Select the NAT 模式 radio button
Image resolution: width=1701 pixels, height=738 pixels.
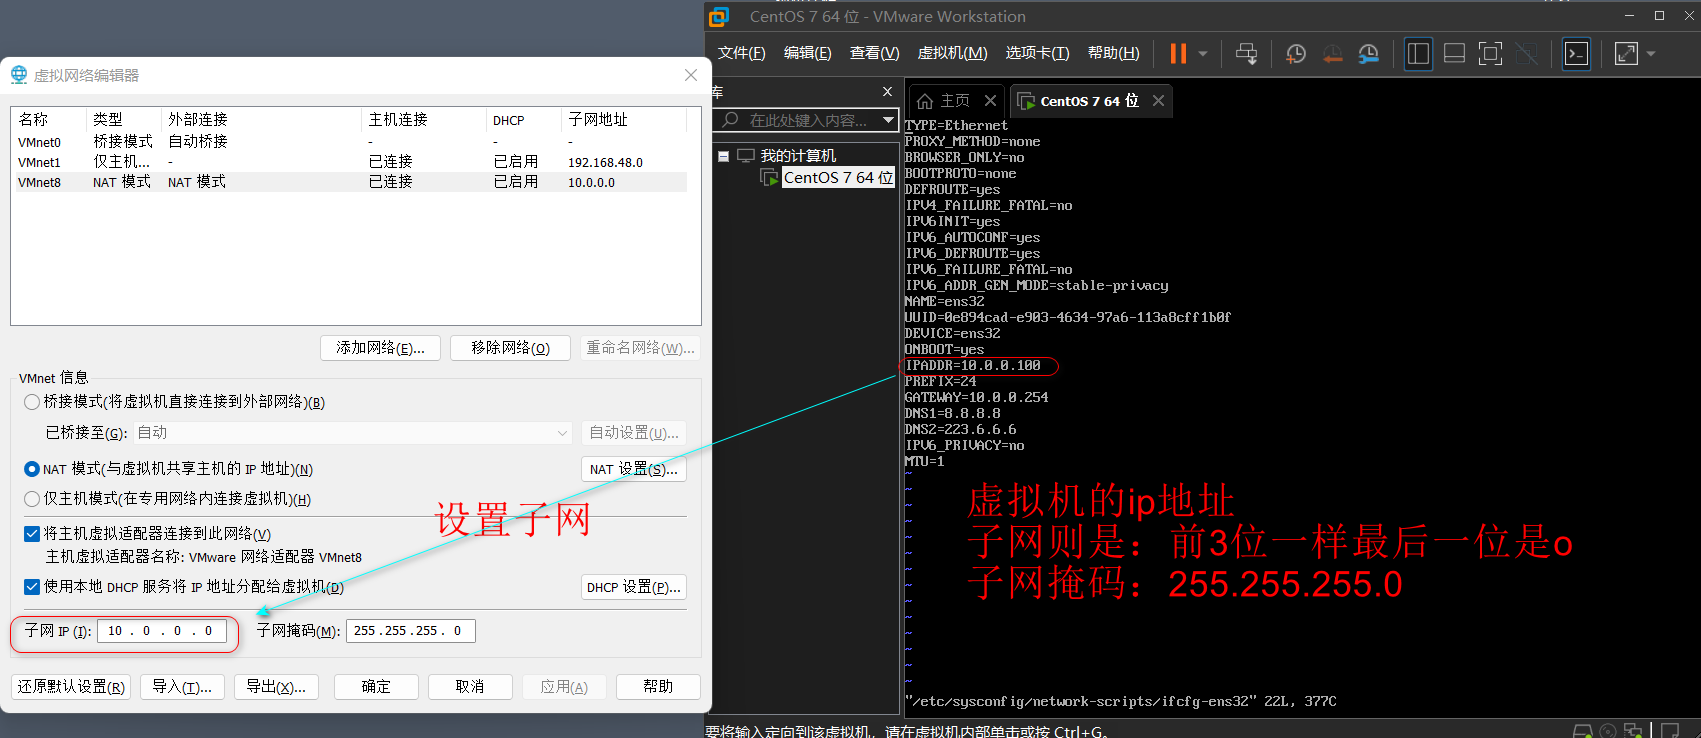click(32, 469)
